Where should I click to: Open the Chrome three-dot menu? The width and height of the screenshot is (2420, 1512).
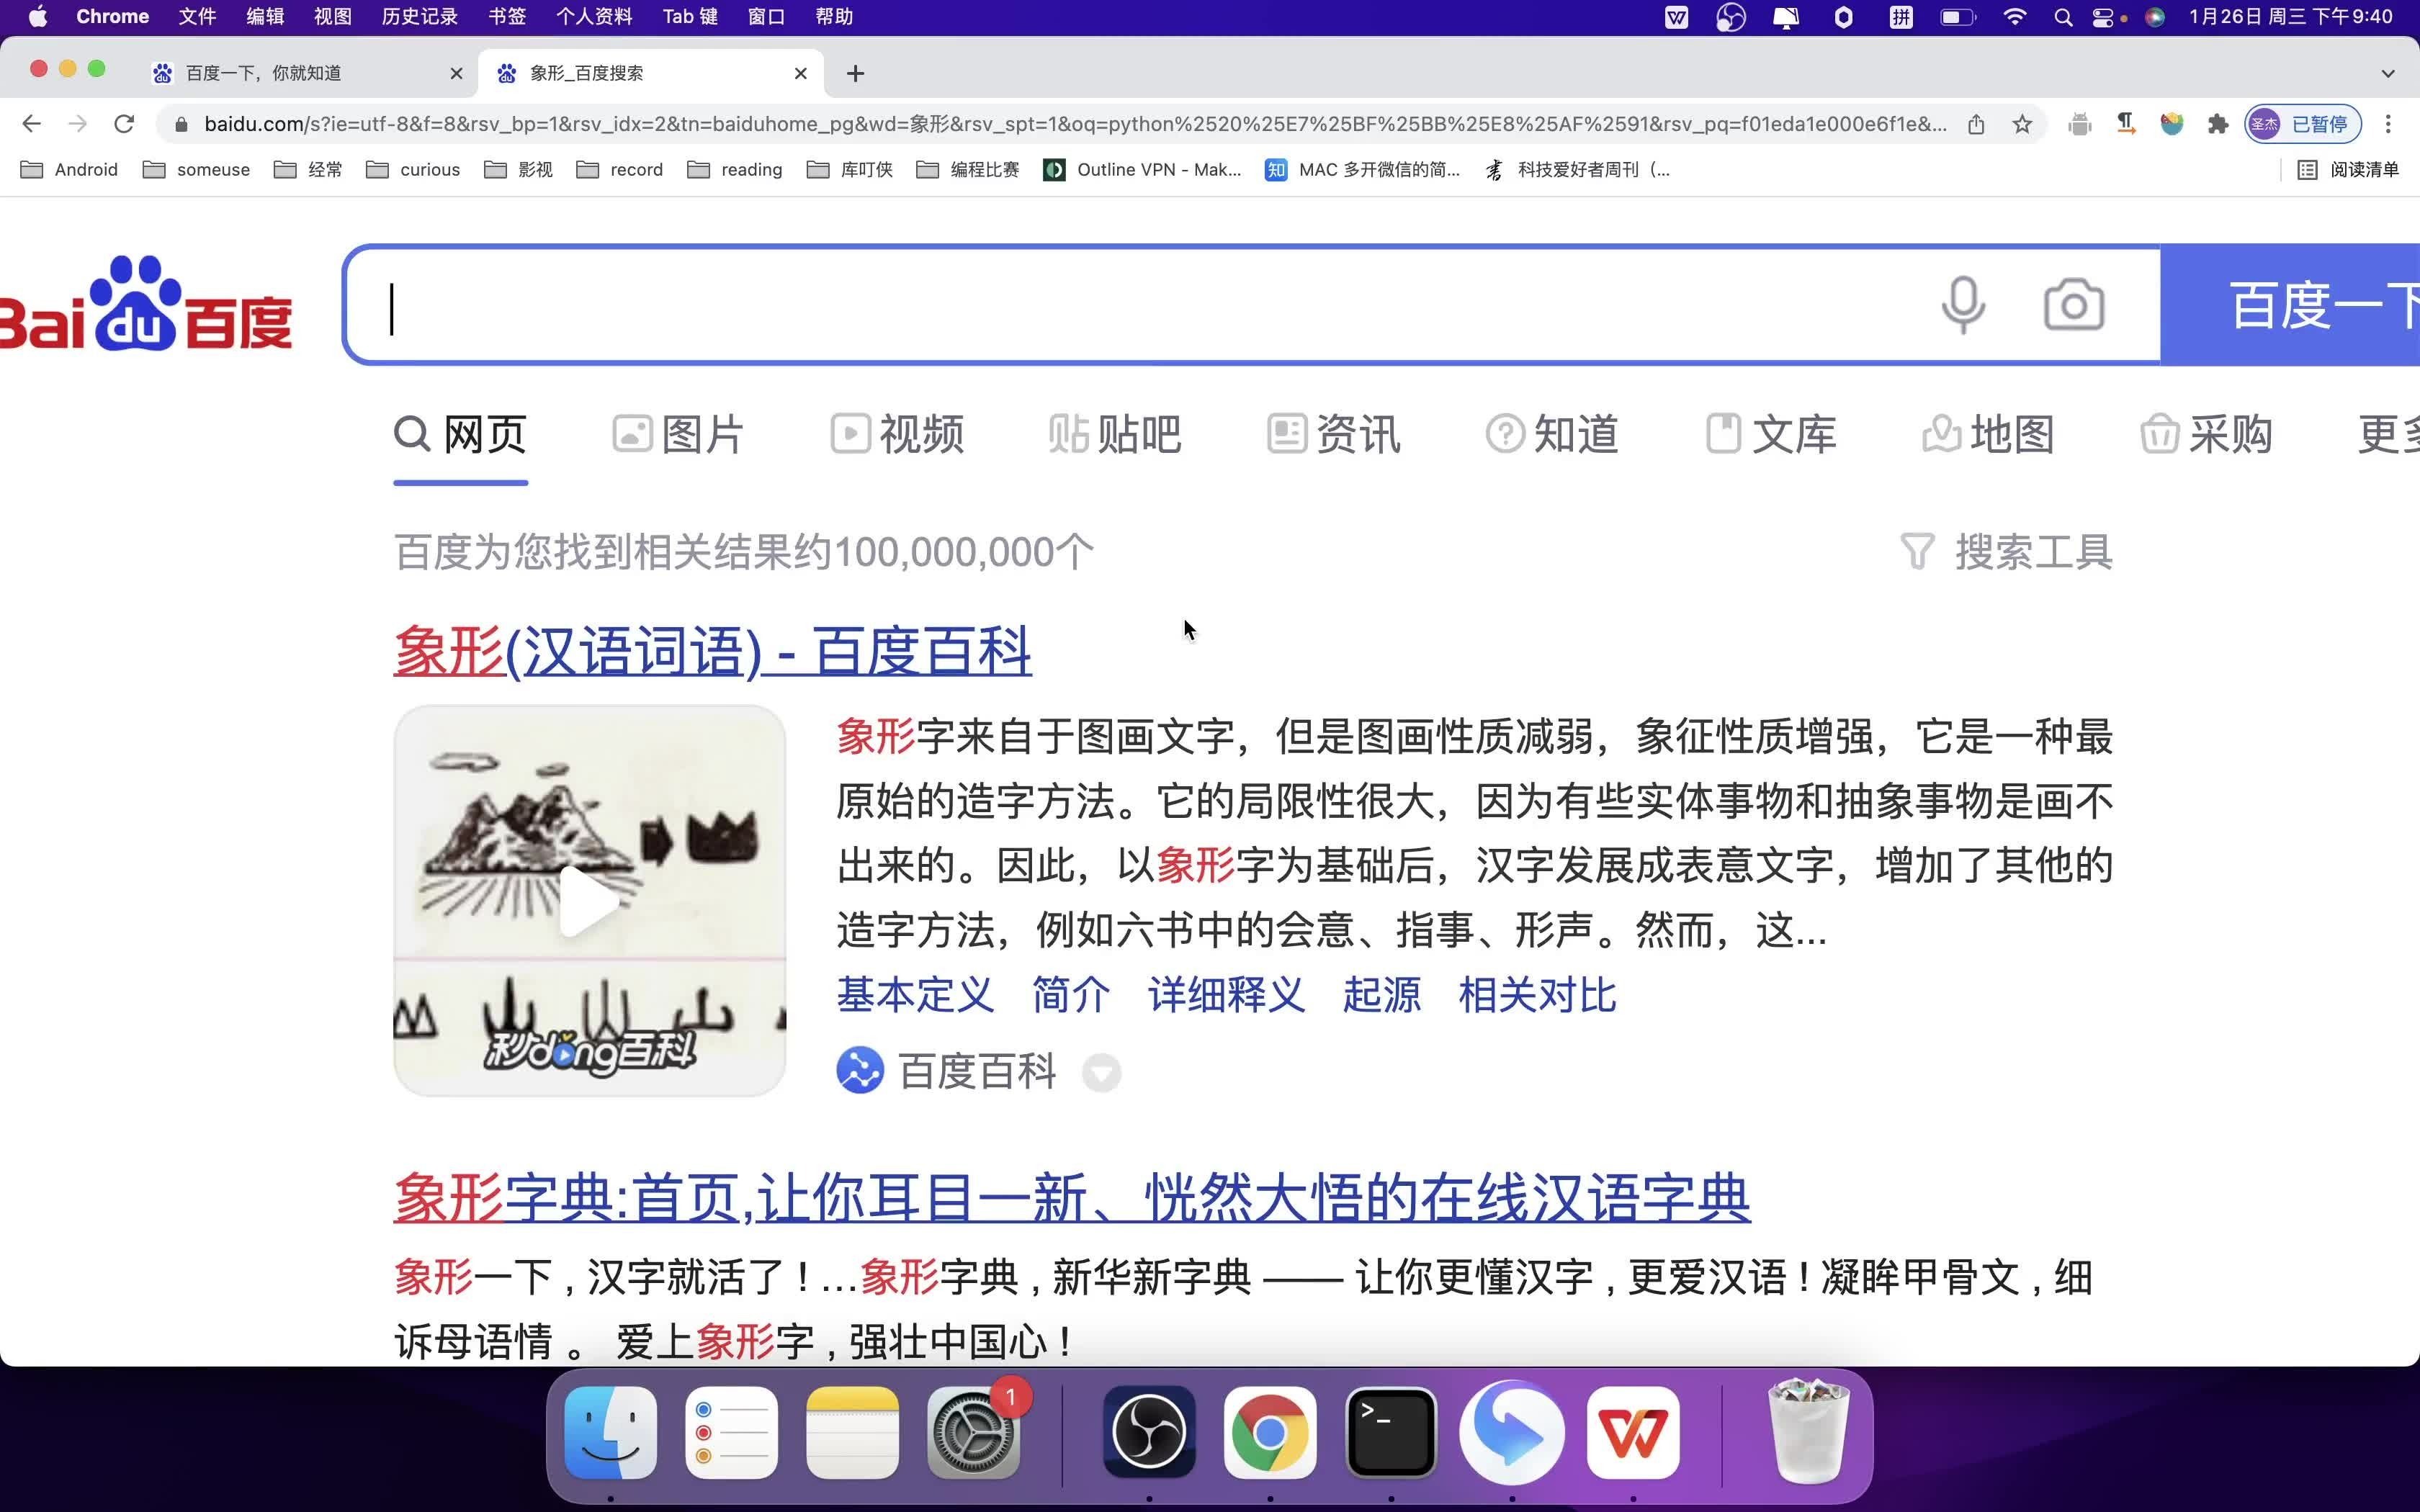pyautogui.click(x=2388, y=124)
